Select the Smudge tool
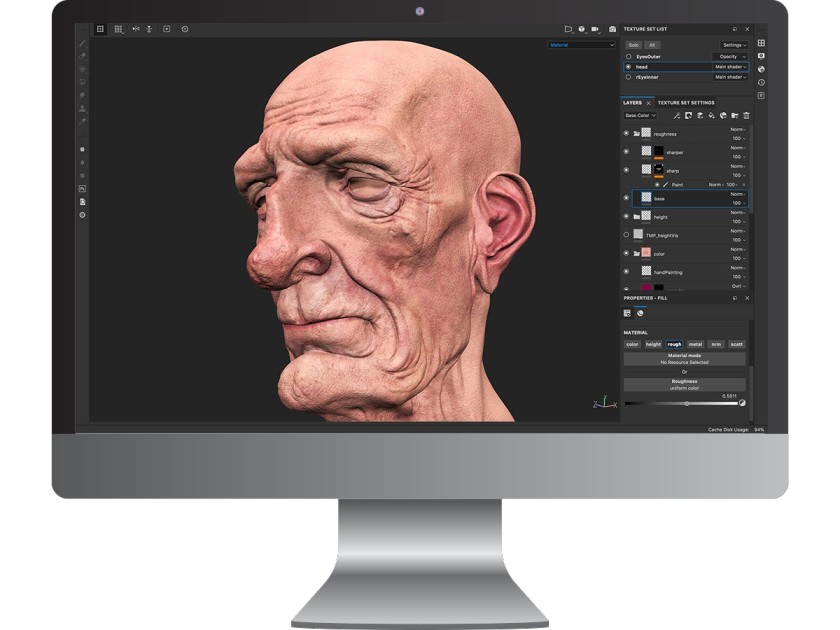This screenshot has width=840, height=630. pyautogui.click(x=82, y=95)
